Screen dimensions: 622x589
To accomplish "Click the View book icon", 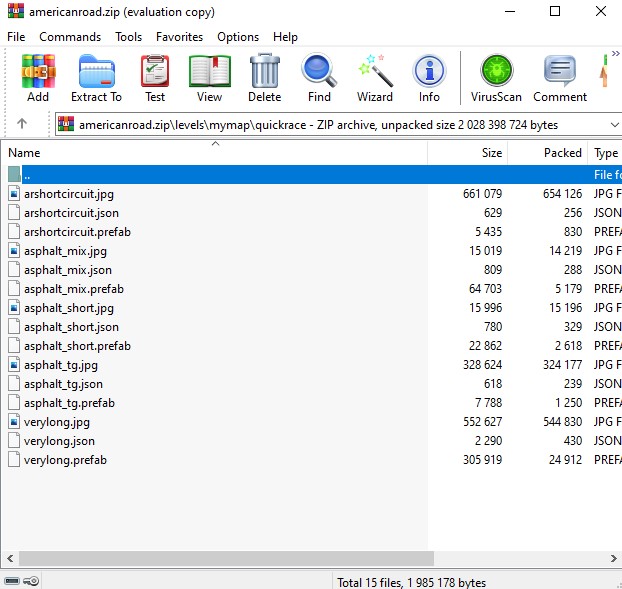I will pyautogui.click(x=209, y=78).
